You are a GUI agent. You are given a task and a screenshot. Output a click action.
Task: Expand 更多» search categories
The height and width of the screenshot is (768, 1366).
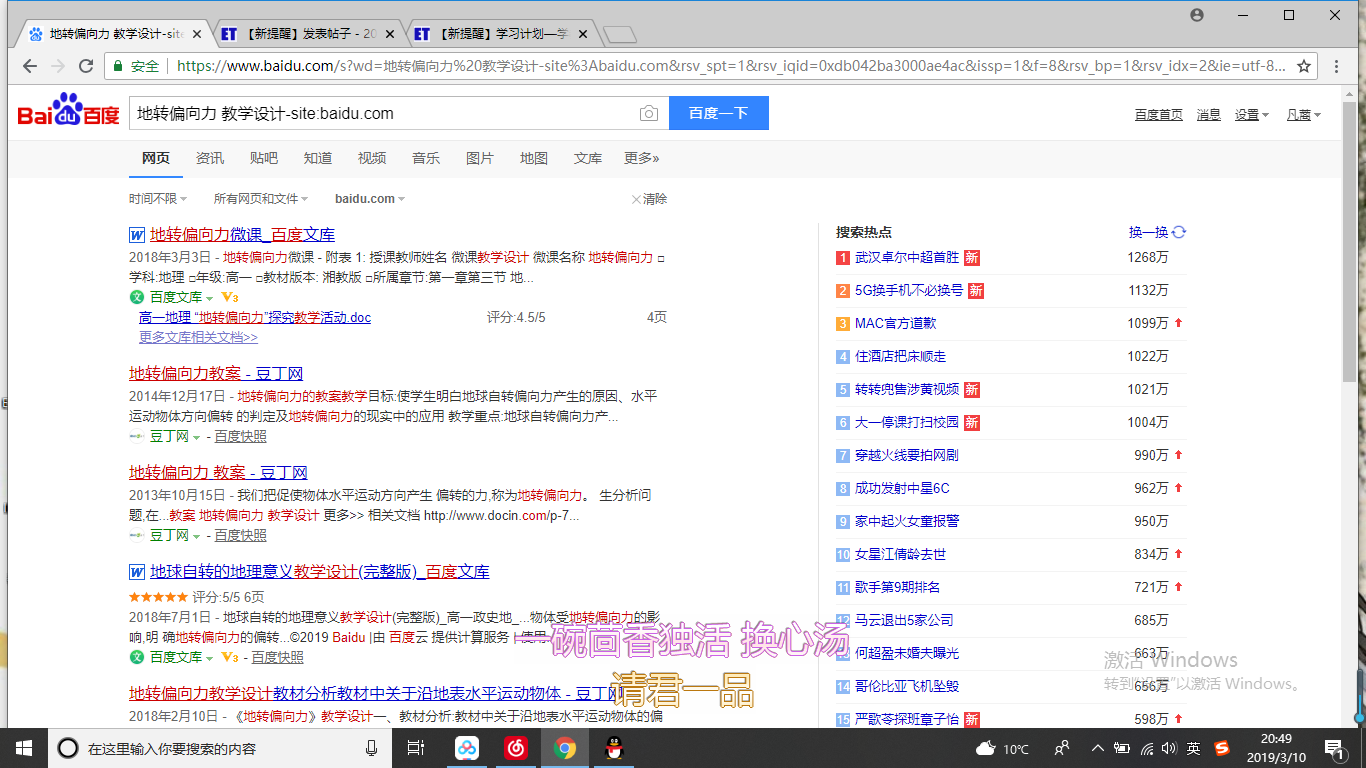tap(642, 158)
